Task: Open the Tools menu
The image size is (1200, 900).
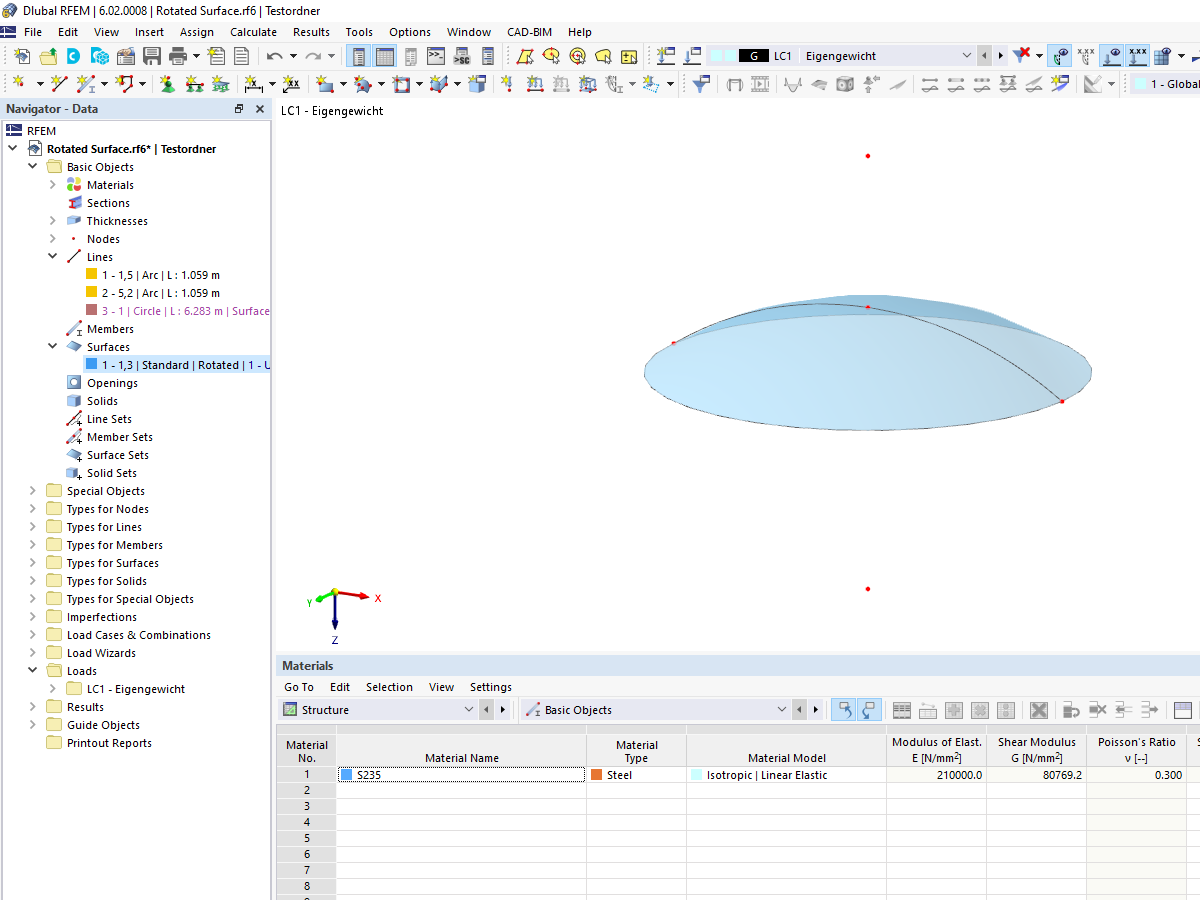Action: pos(359,31)
